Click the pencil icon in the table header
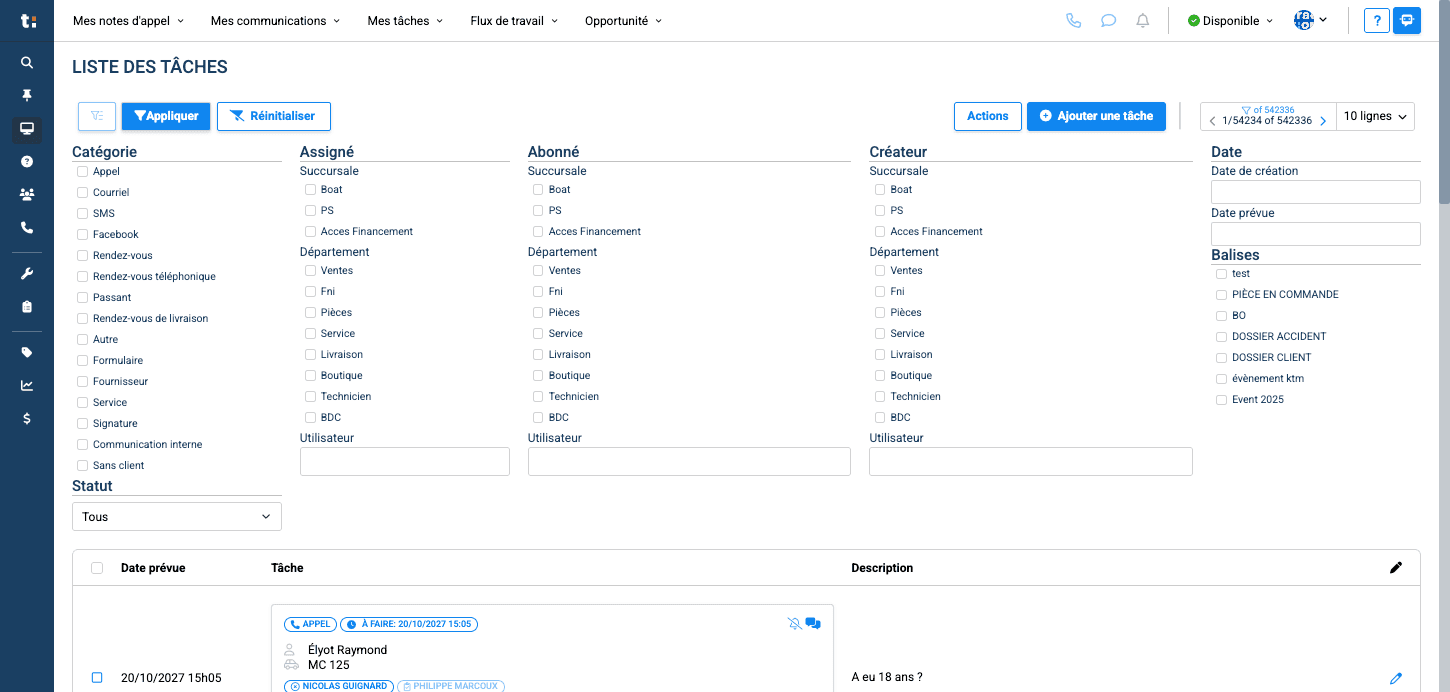The height and width of the screenshot is (692, 1450). [x=1396, y=568]
